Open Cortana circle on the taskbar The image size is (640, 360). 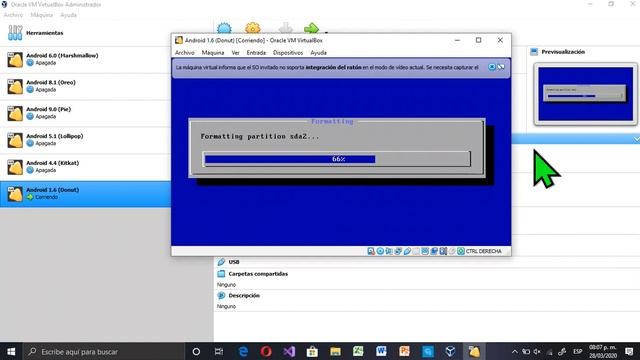click(x=196, y=351)
